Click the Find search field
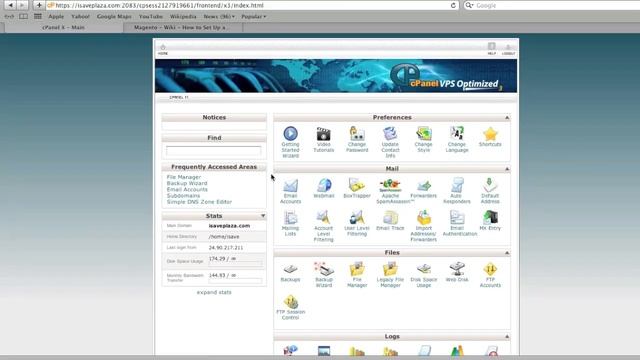 point(213,151)
